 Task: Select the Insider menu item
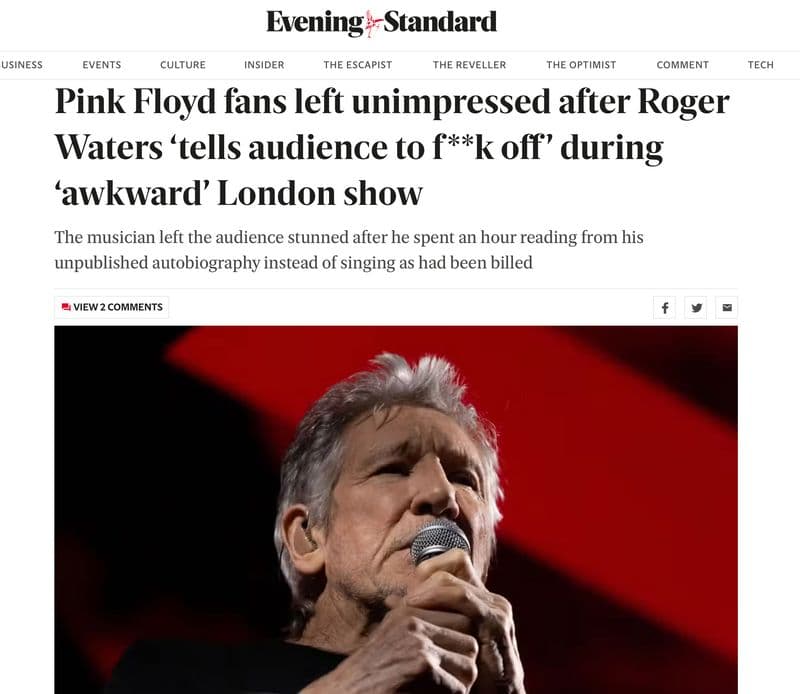264,65
